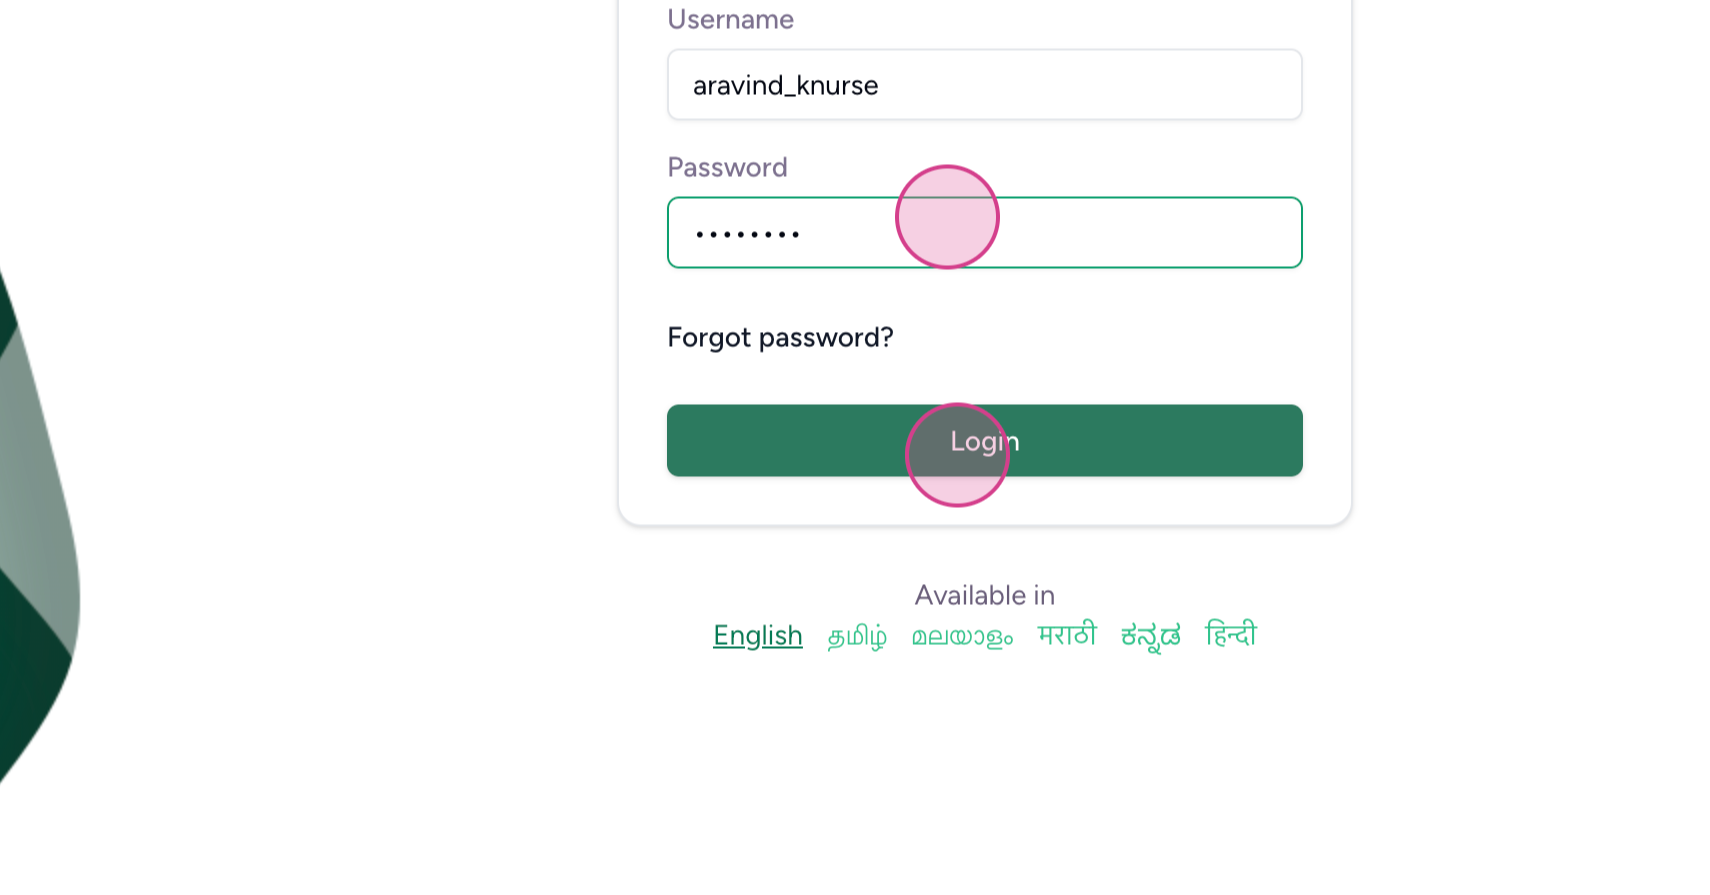
Task: Click the green Login bar
Action: pos(984,440)
